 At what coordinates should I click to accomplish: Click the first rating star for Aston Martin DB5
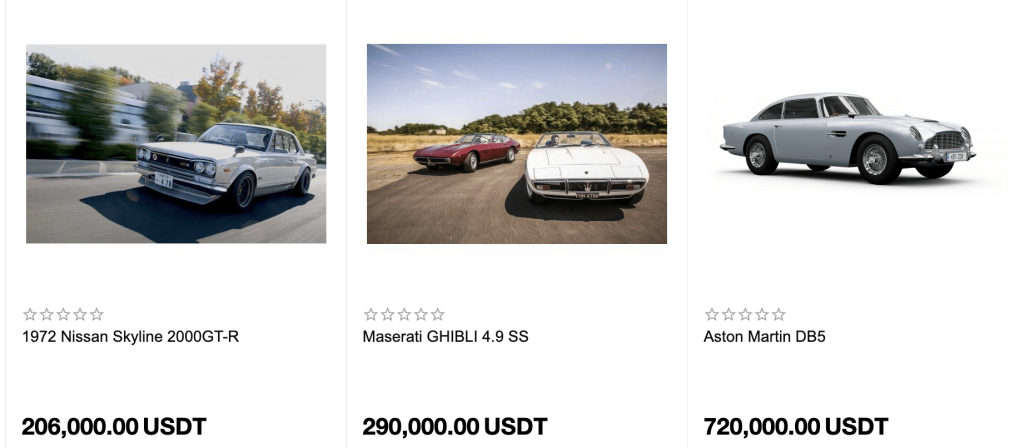pos(712,314)
